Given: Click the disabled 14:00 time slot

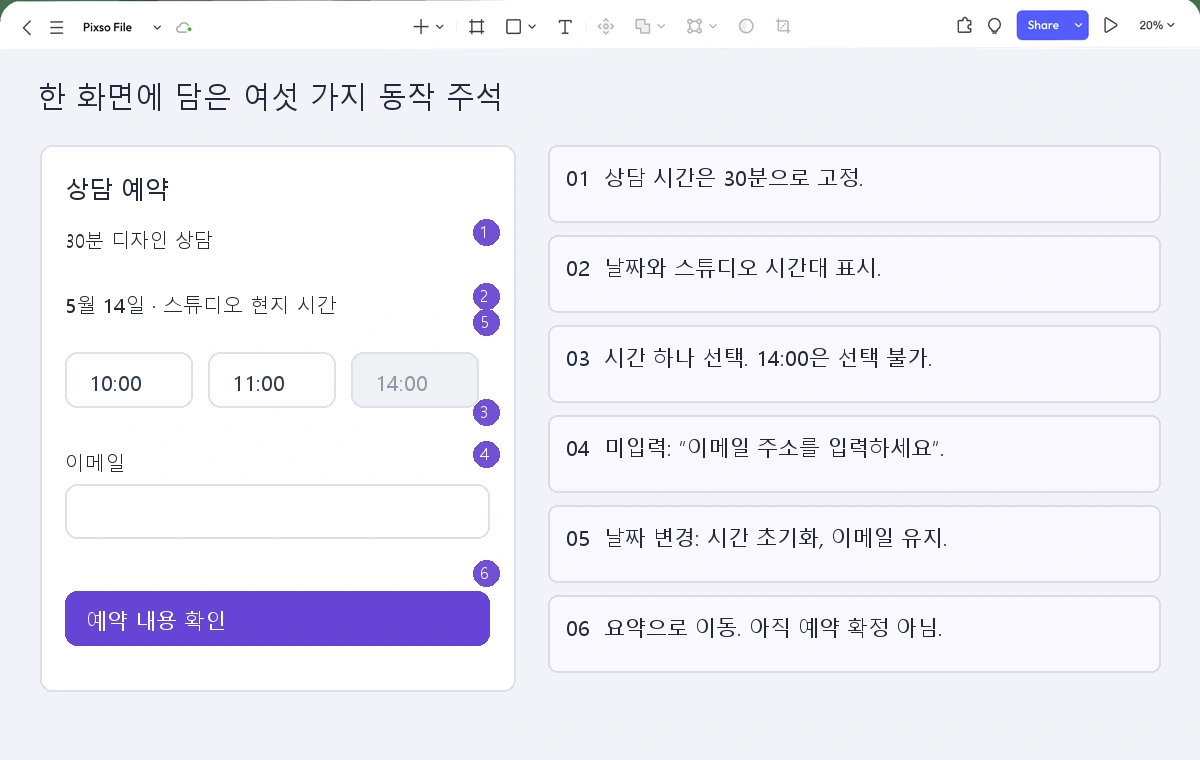Looking at the screenshot, I should [x=415, y=380].
